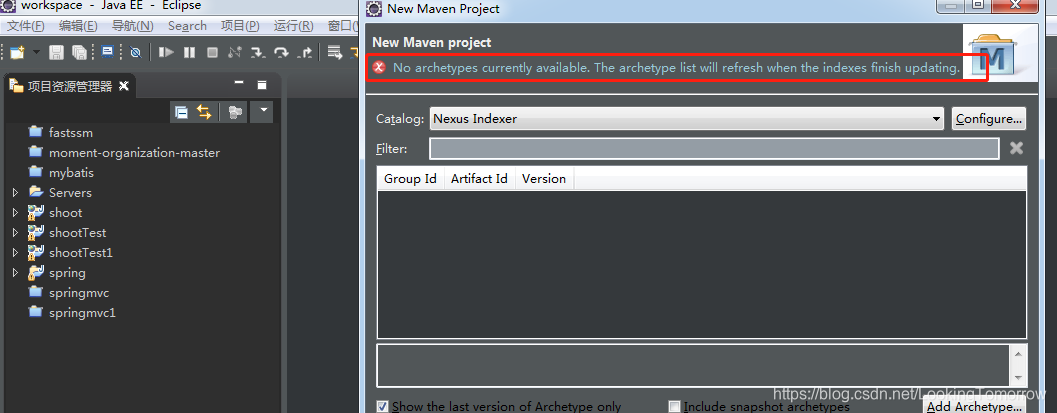Sort by Version column header
This screenshot has width=1057, height=413.
544,179
